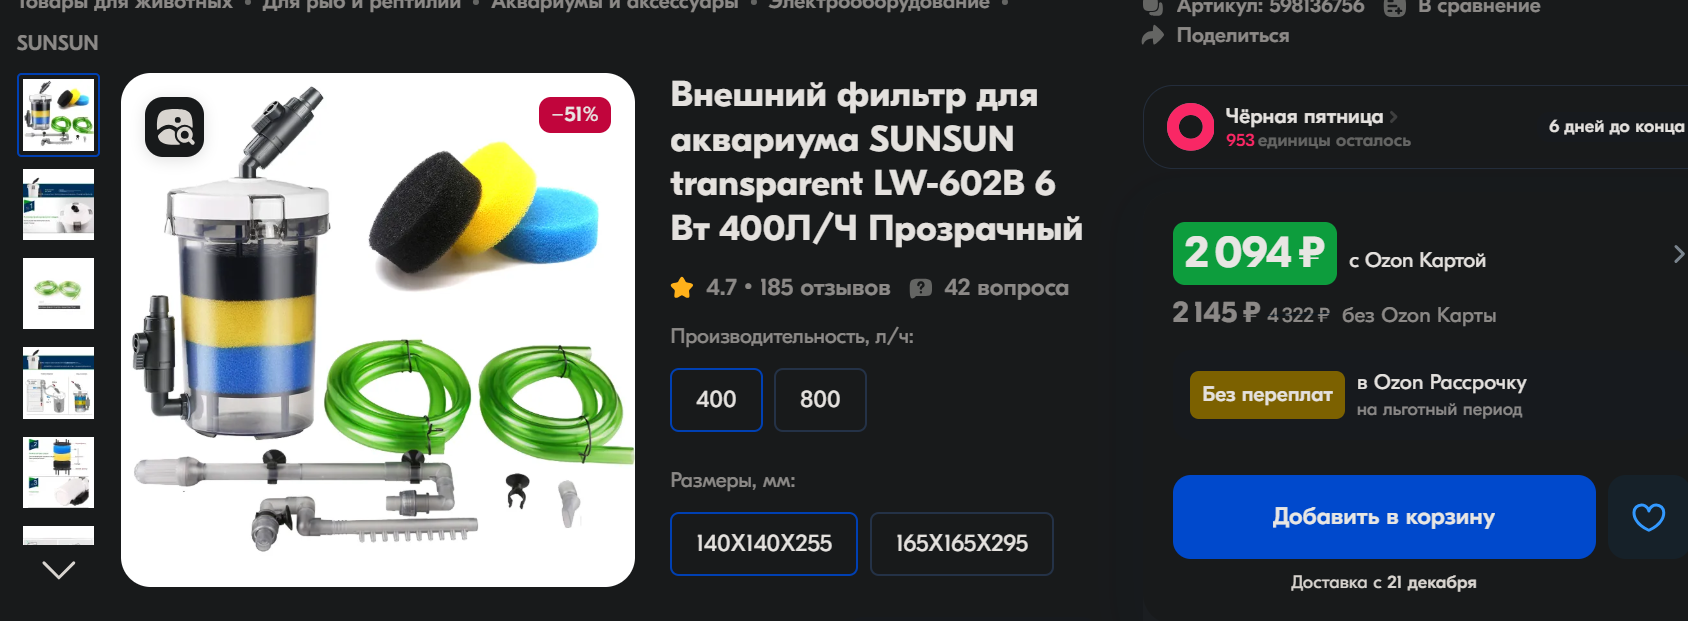Select the green hoses thumbnail image
Image resolution: width=1688 pixels, height=621 pixels.
[59, 294]
